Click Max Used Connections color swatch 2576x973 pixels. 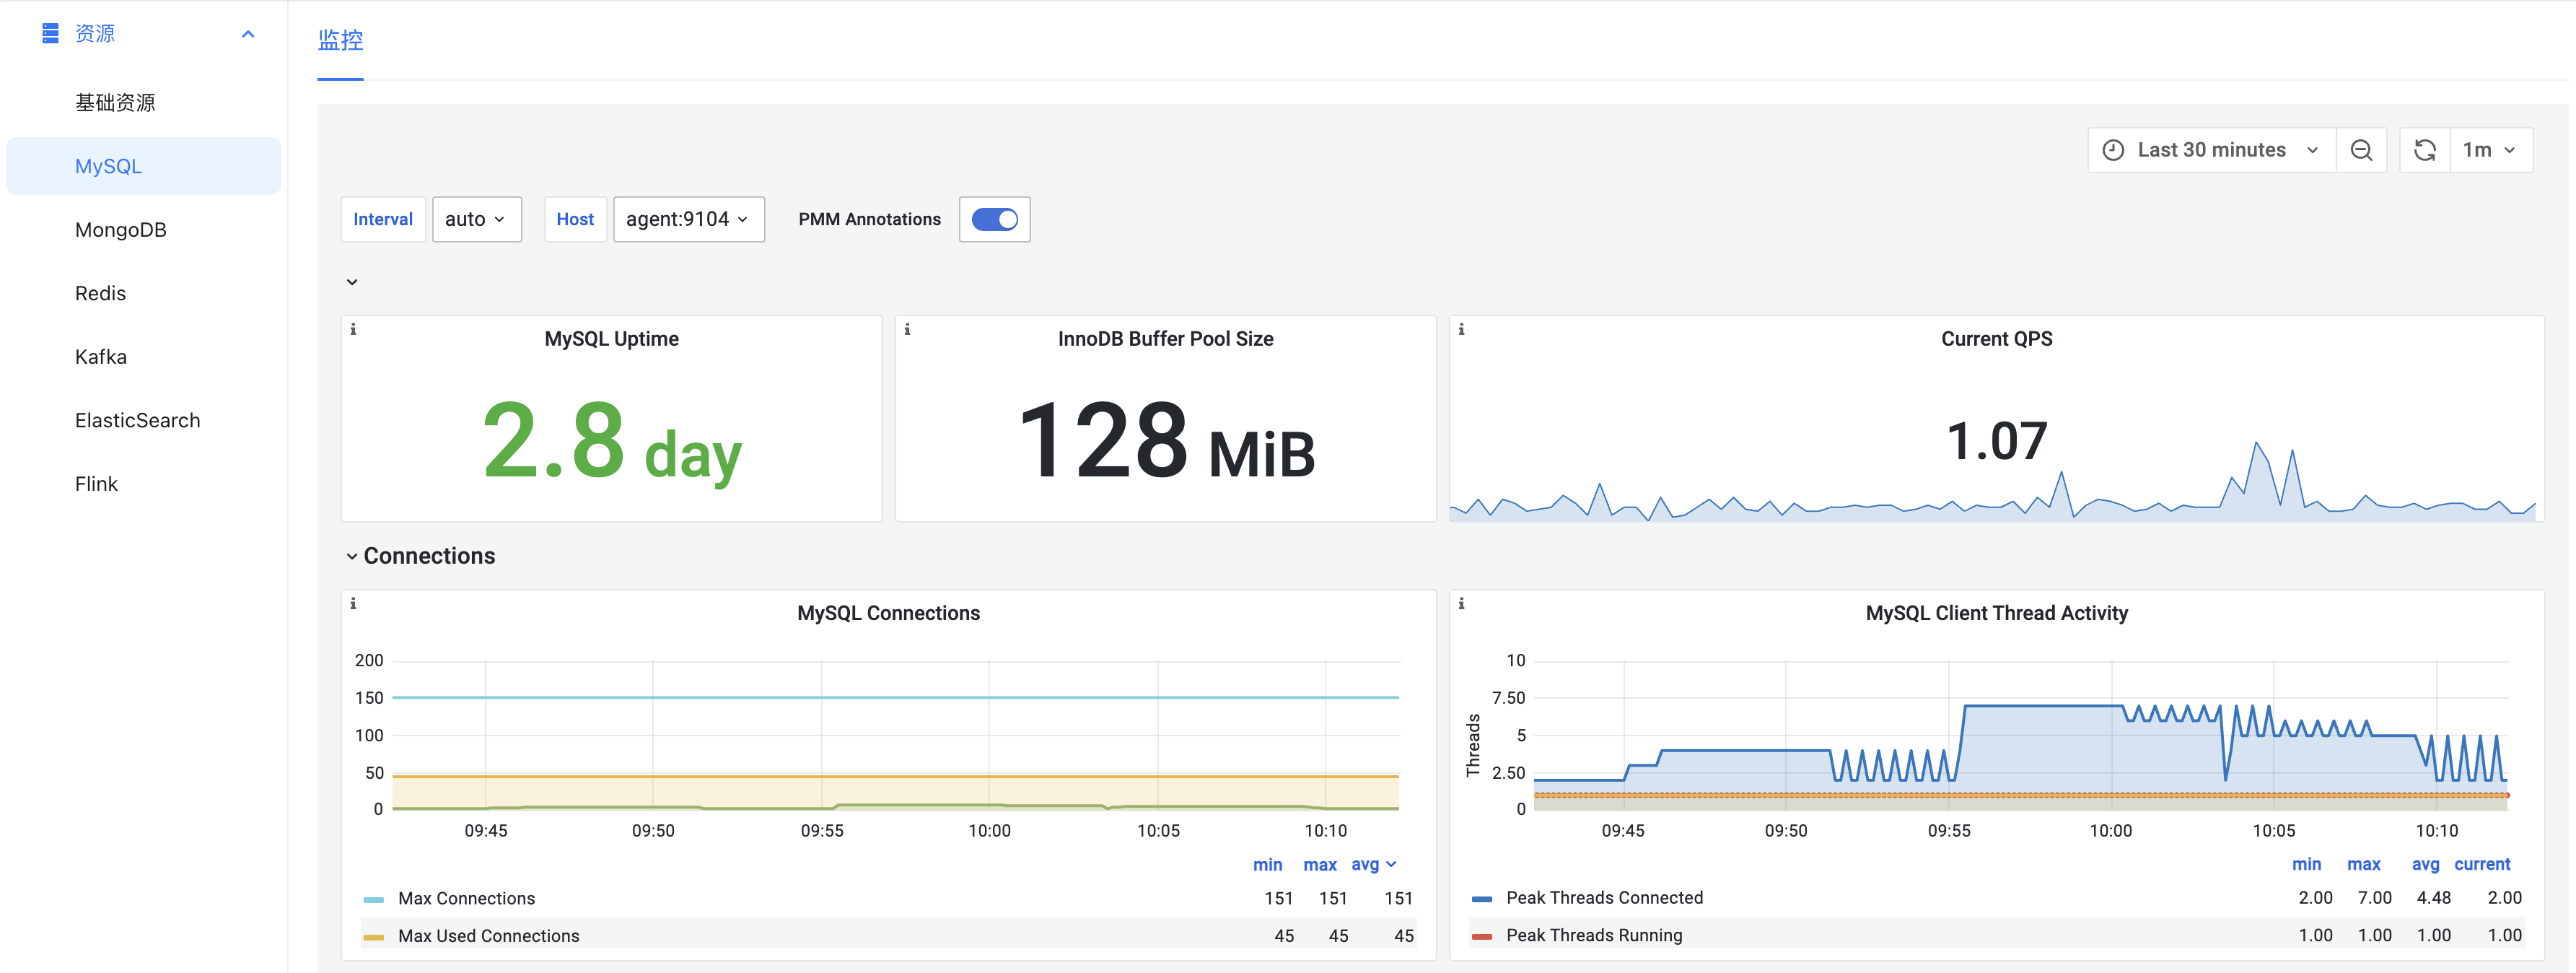coord(373,937)
